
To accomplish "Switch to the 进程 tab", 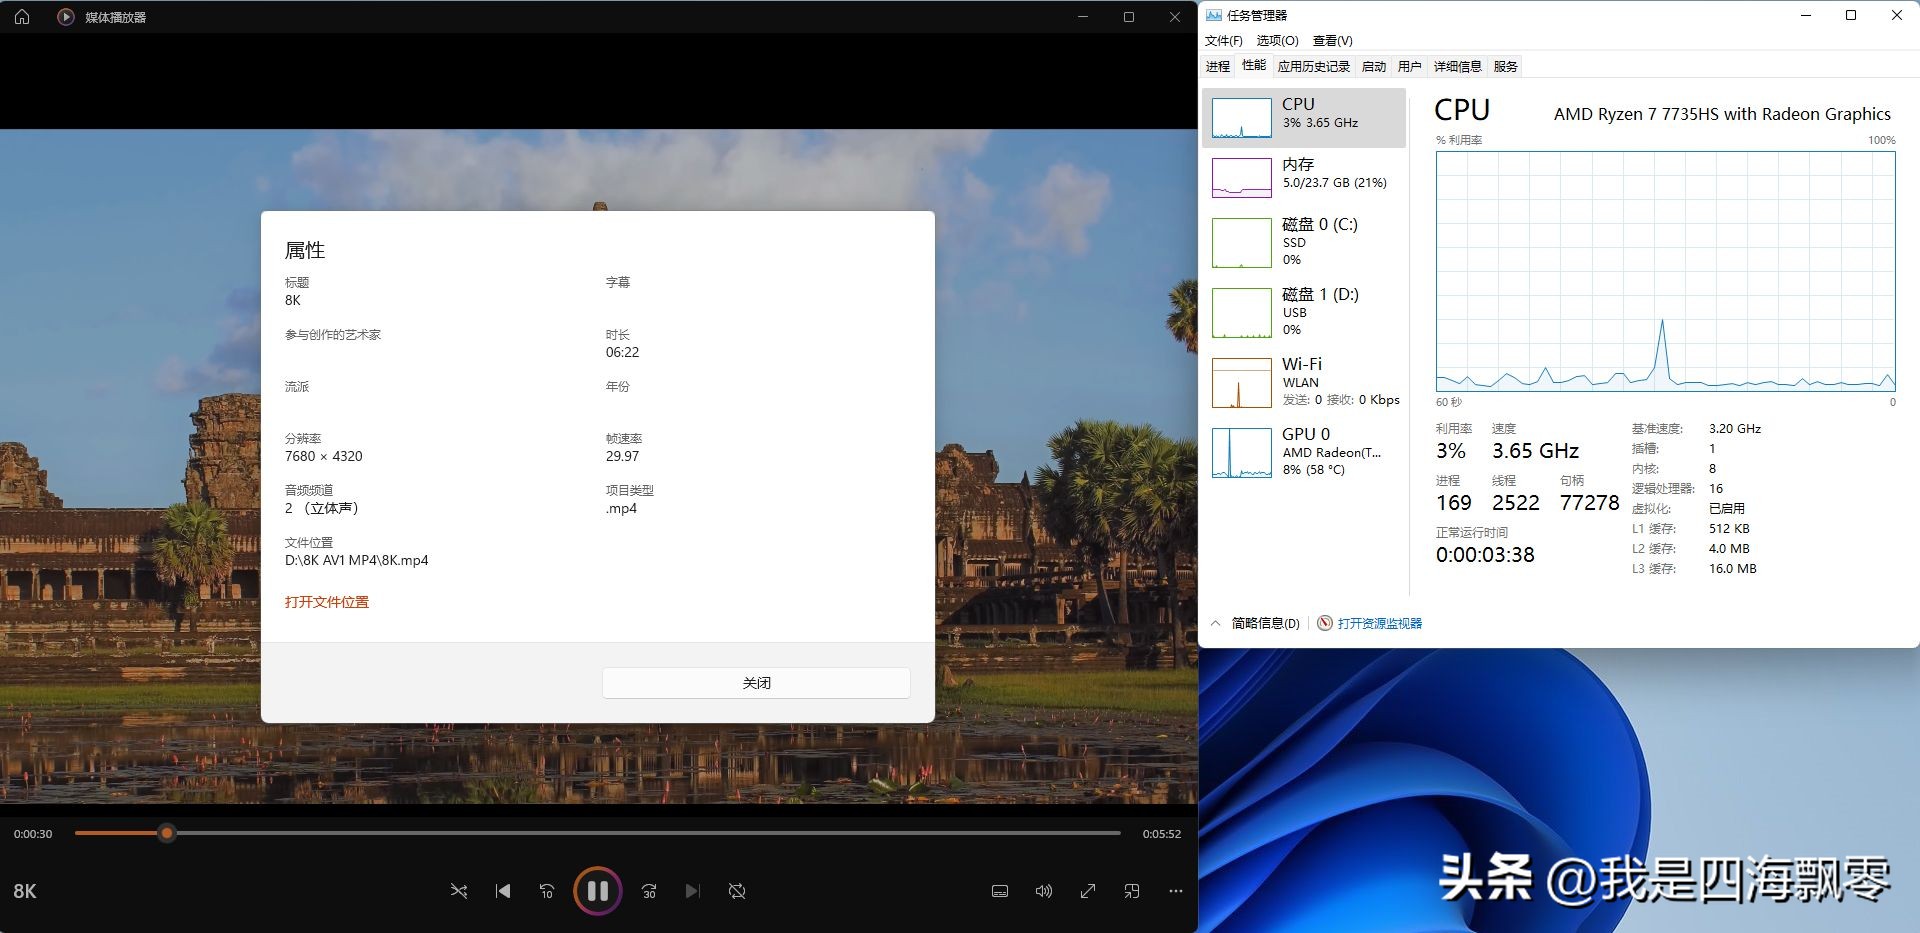I will (1217, 66).
